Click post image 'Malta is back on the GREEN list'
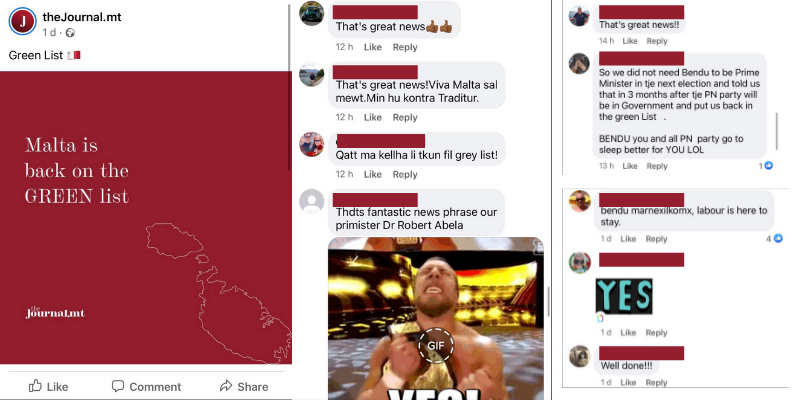 coord(146,217)
